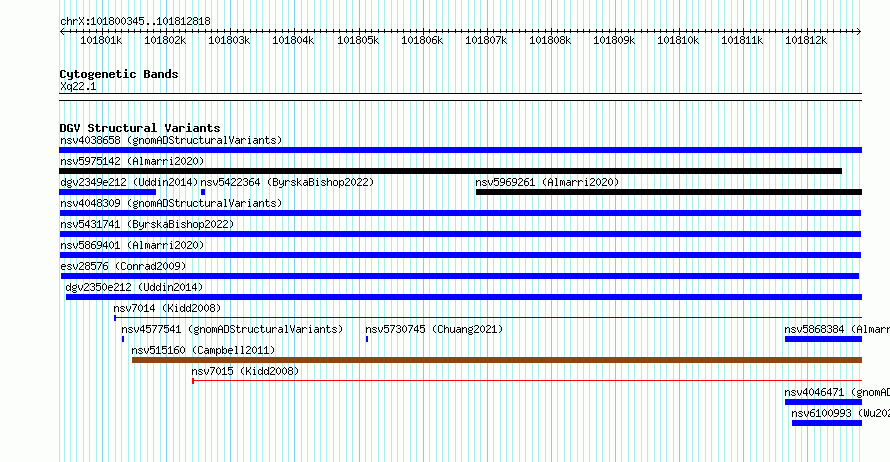Click the dgv2350e212 (Uddin2014) label
This screenshot has height=462, width=890.
pyautogui.click(x=134, y=287)
